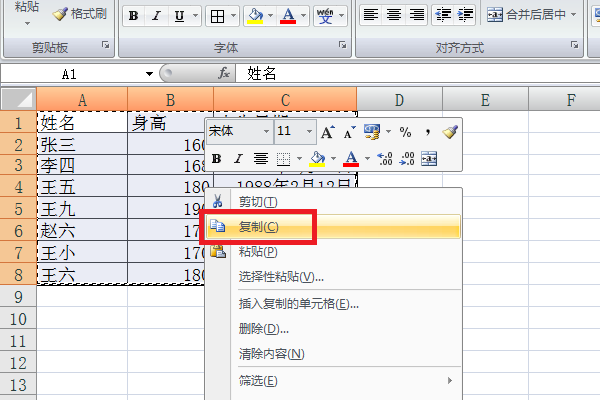This screenshot has height=400, width=600.
Task: Decrease indent in ribbon alignment group
Action: click(x=443, y=15)
